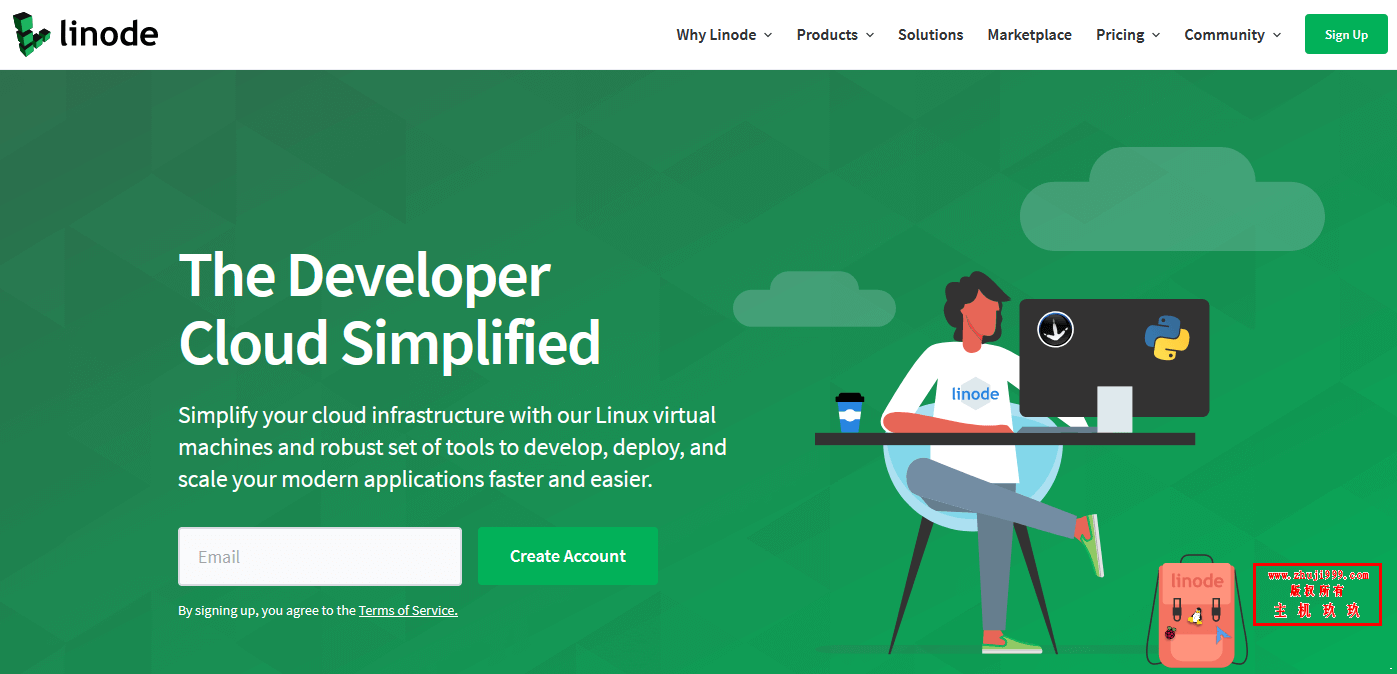Open the Community dropdown menu
This screenshot has width=1397, height=674.
[x=1232, y=35]
